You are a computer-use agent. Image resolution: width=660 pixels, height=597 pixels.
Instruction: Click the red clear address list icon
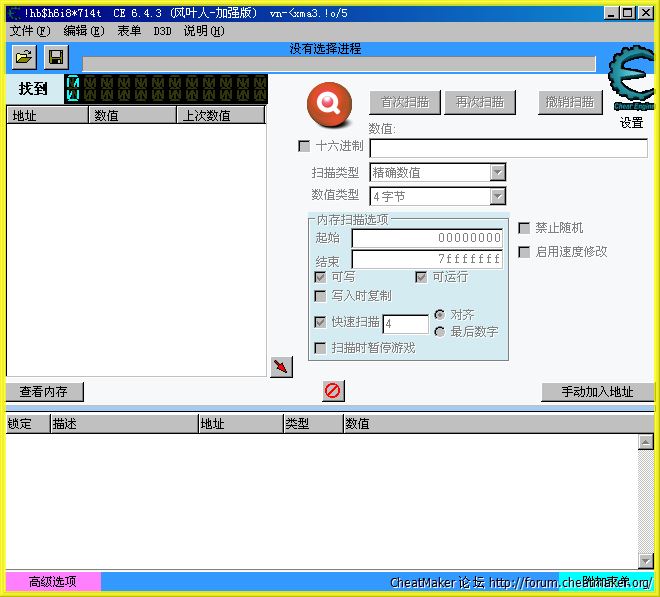click(x=333, y=391)
